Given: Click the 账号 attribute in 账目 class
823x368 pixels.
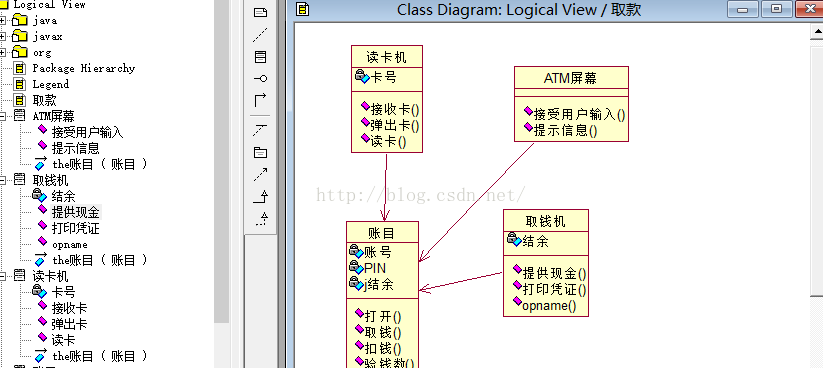Looking at the screenshot, I should coord(377,252).
